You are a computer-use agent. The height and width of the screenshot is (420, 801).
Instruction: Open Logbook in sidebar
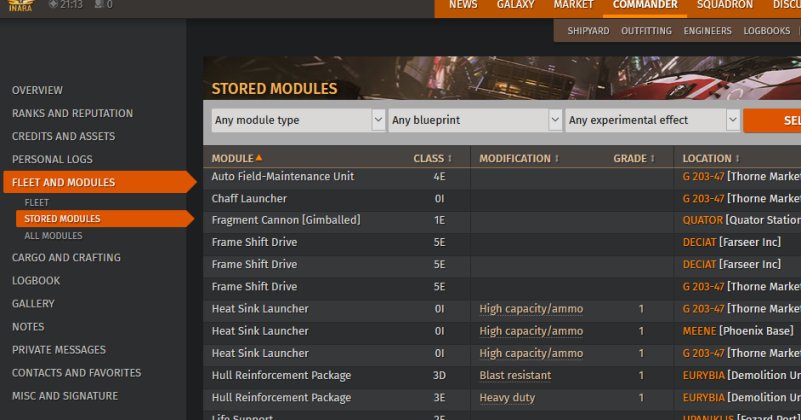pyautogui.click(x=36, y=281)
